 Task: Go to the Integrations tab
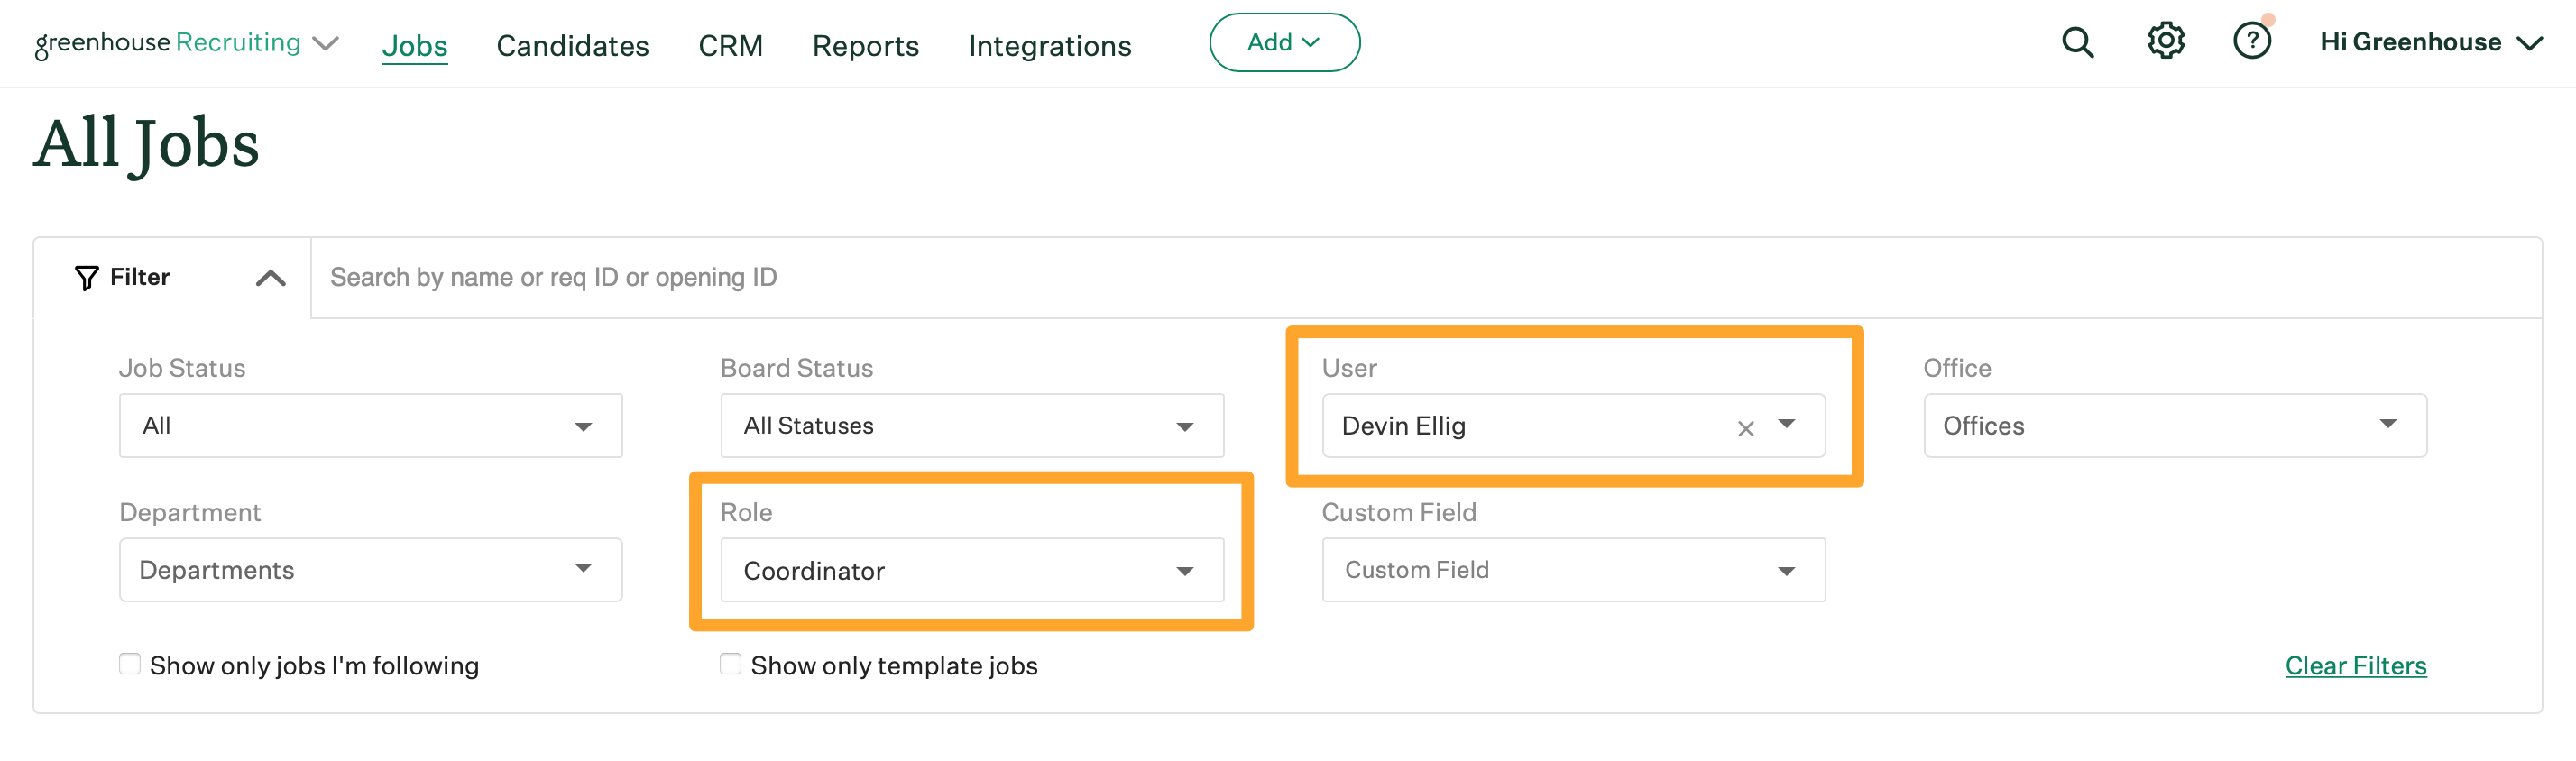coord(1049,45)
